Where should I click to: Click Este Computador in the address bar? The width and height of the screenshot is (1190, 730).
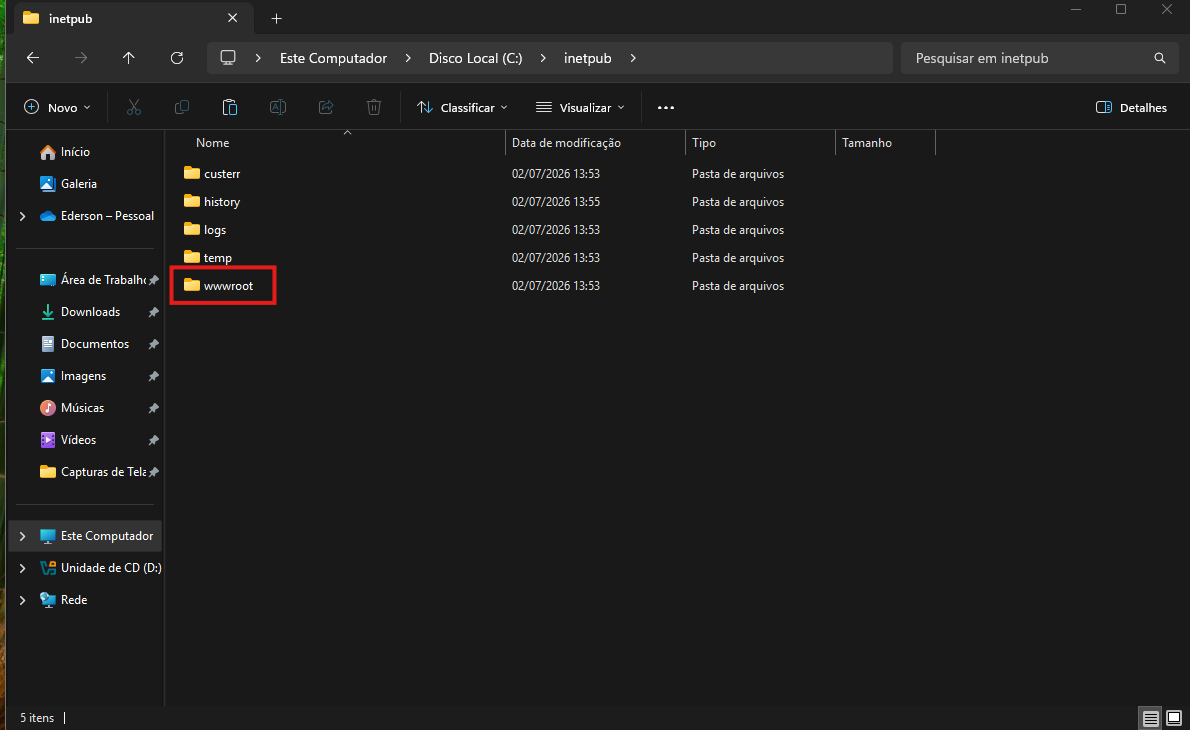(333, 58)
